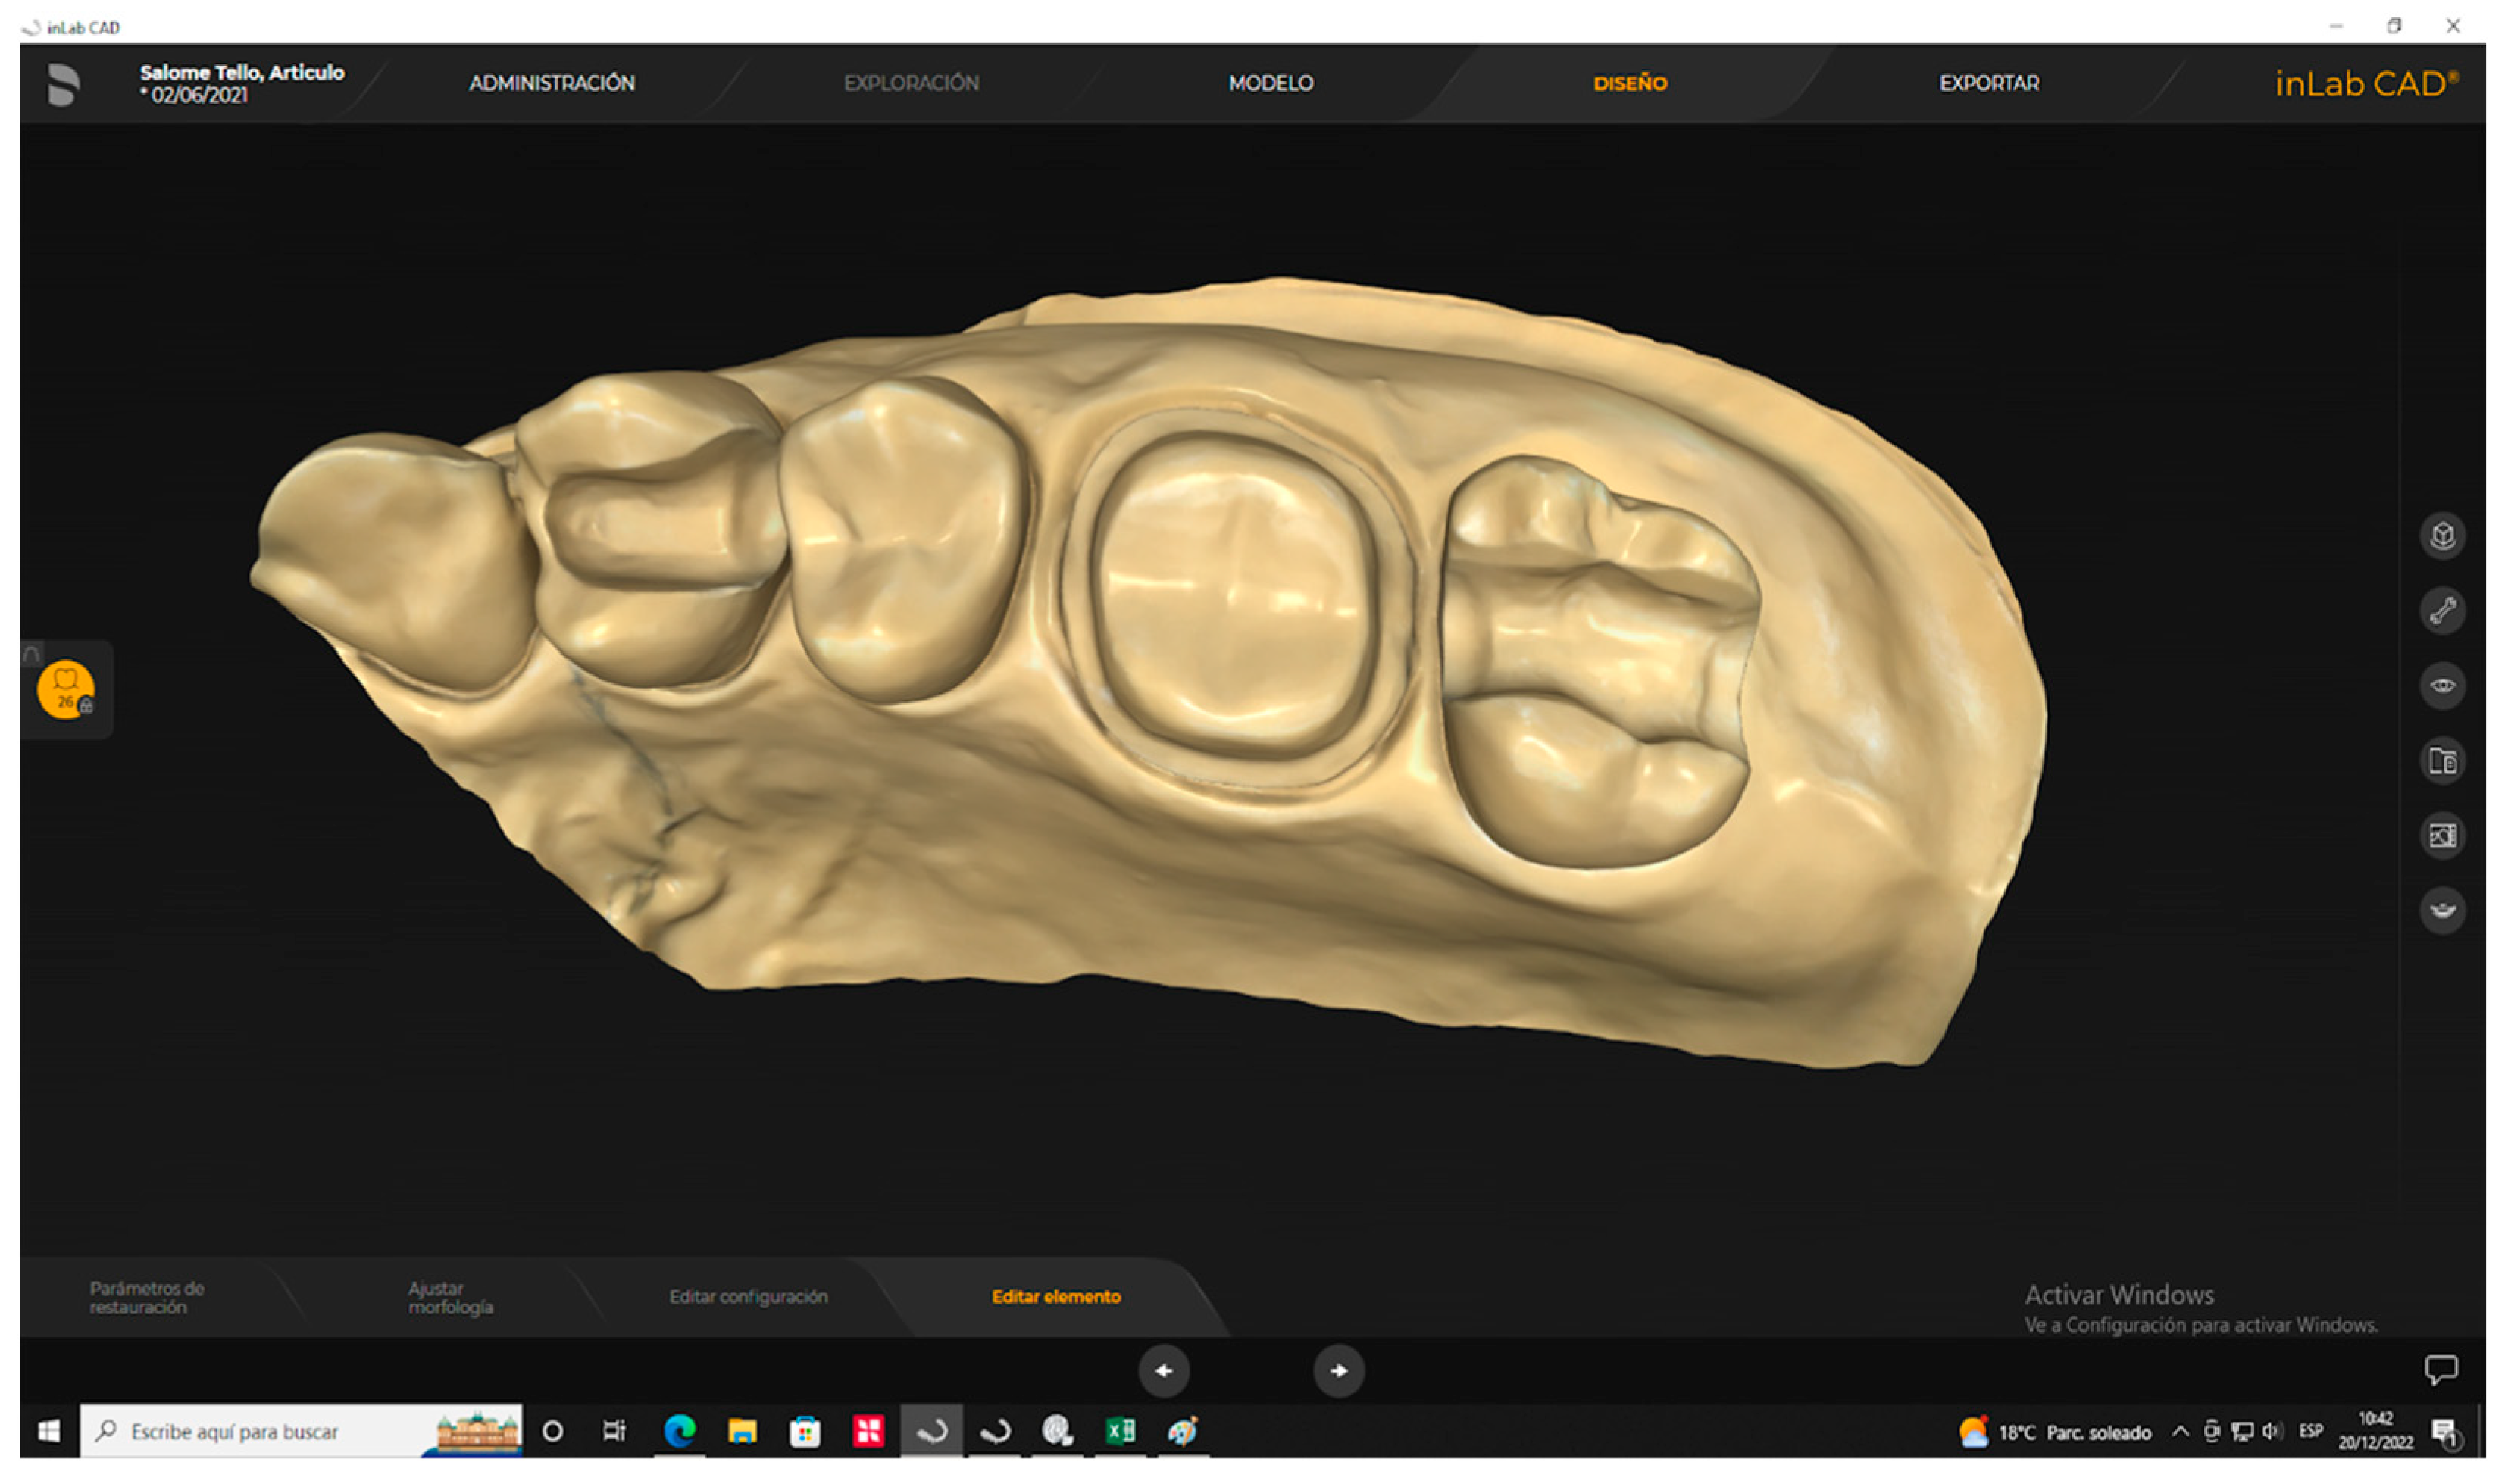Open the case details folder icon
This screenshot has height=1484, width=2508.
[2441, 761]
